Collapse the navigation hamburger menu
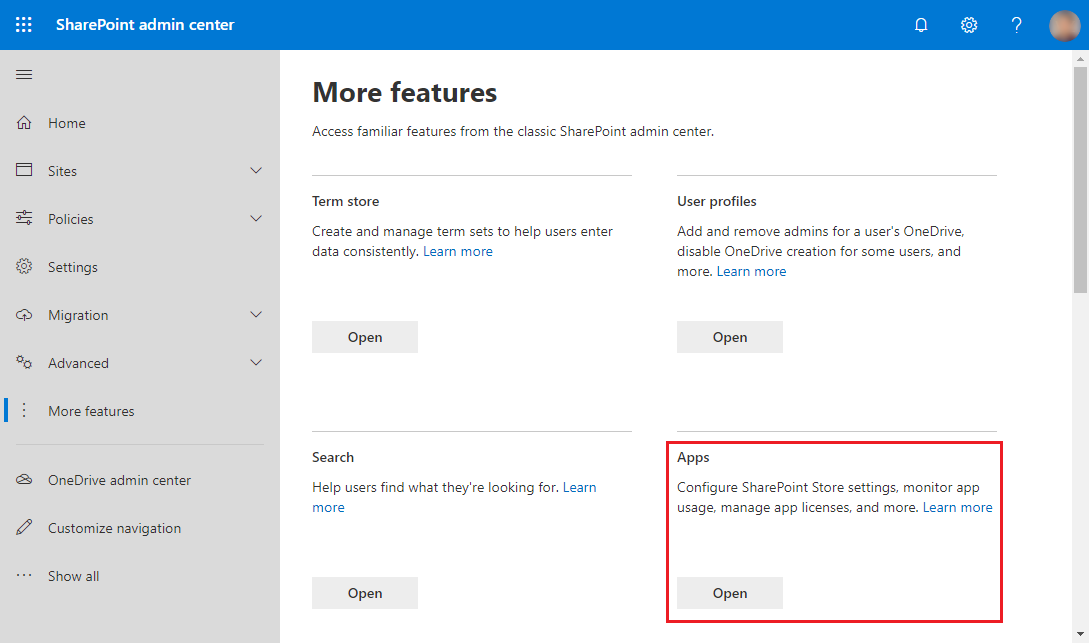Image resolution: width=1089 pixels, height=643 pixels. click(x=24, y=74)
